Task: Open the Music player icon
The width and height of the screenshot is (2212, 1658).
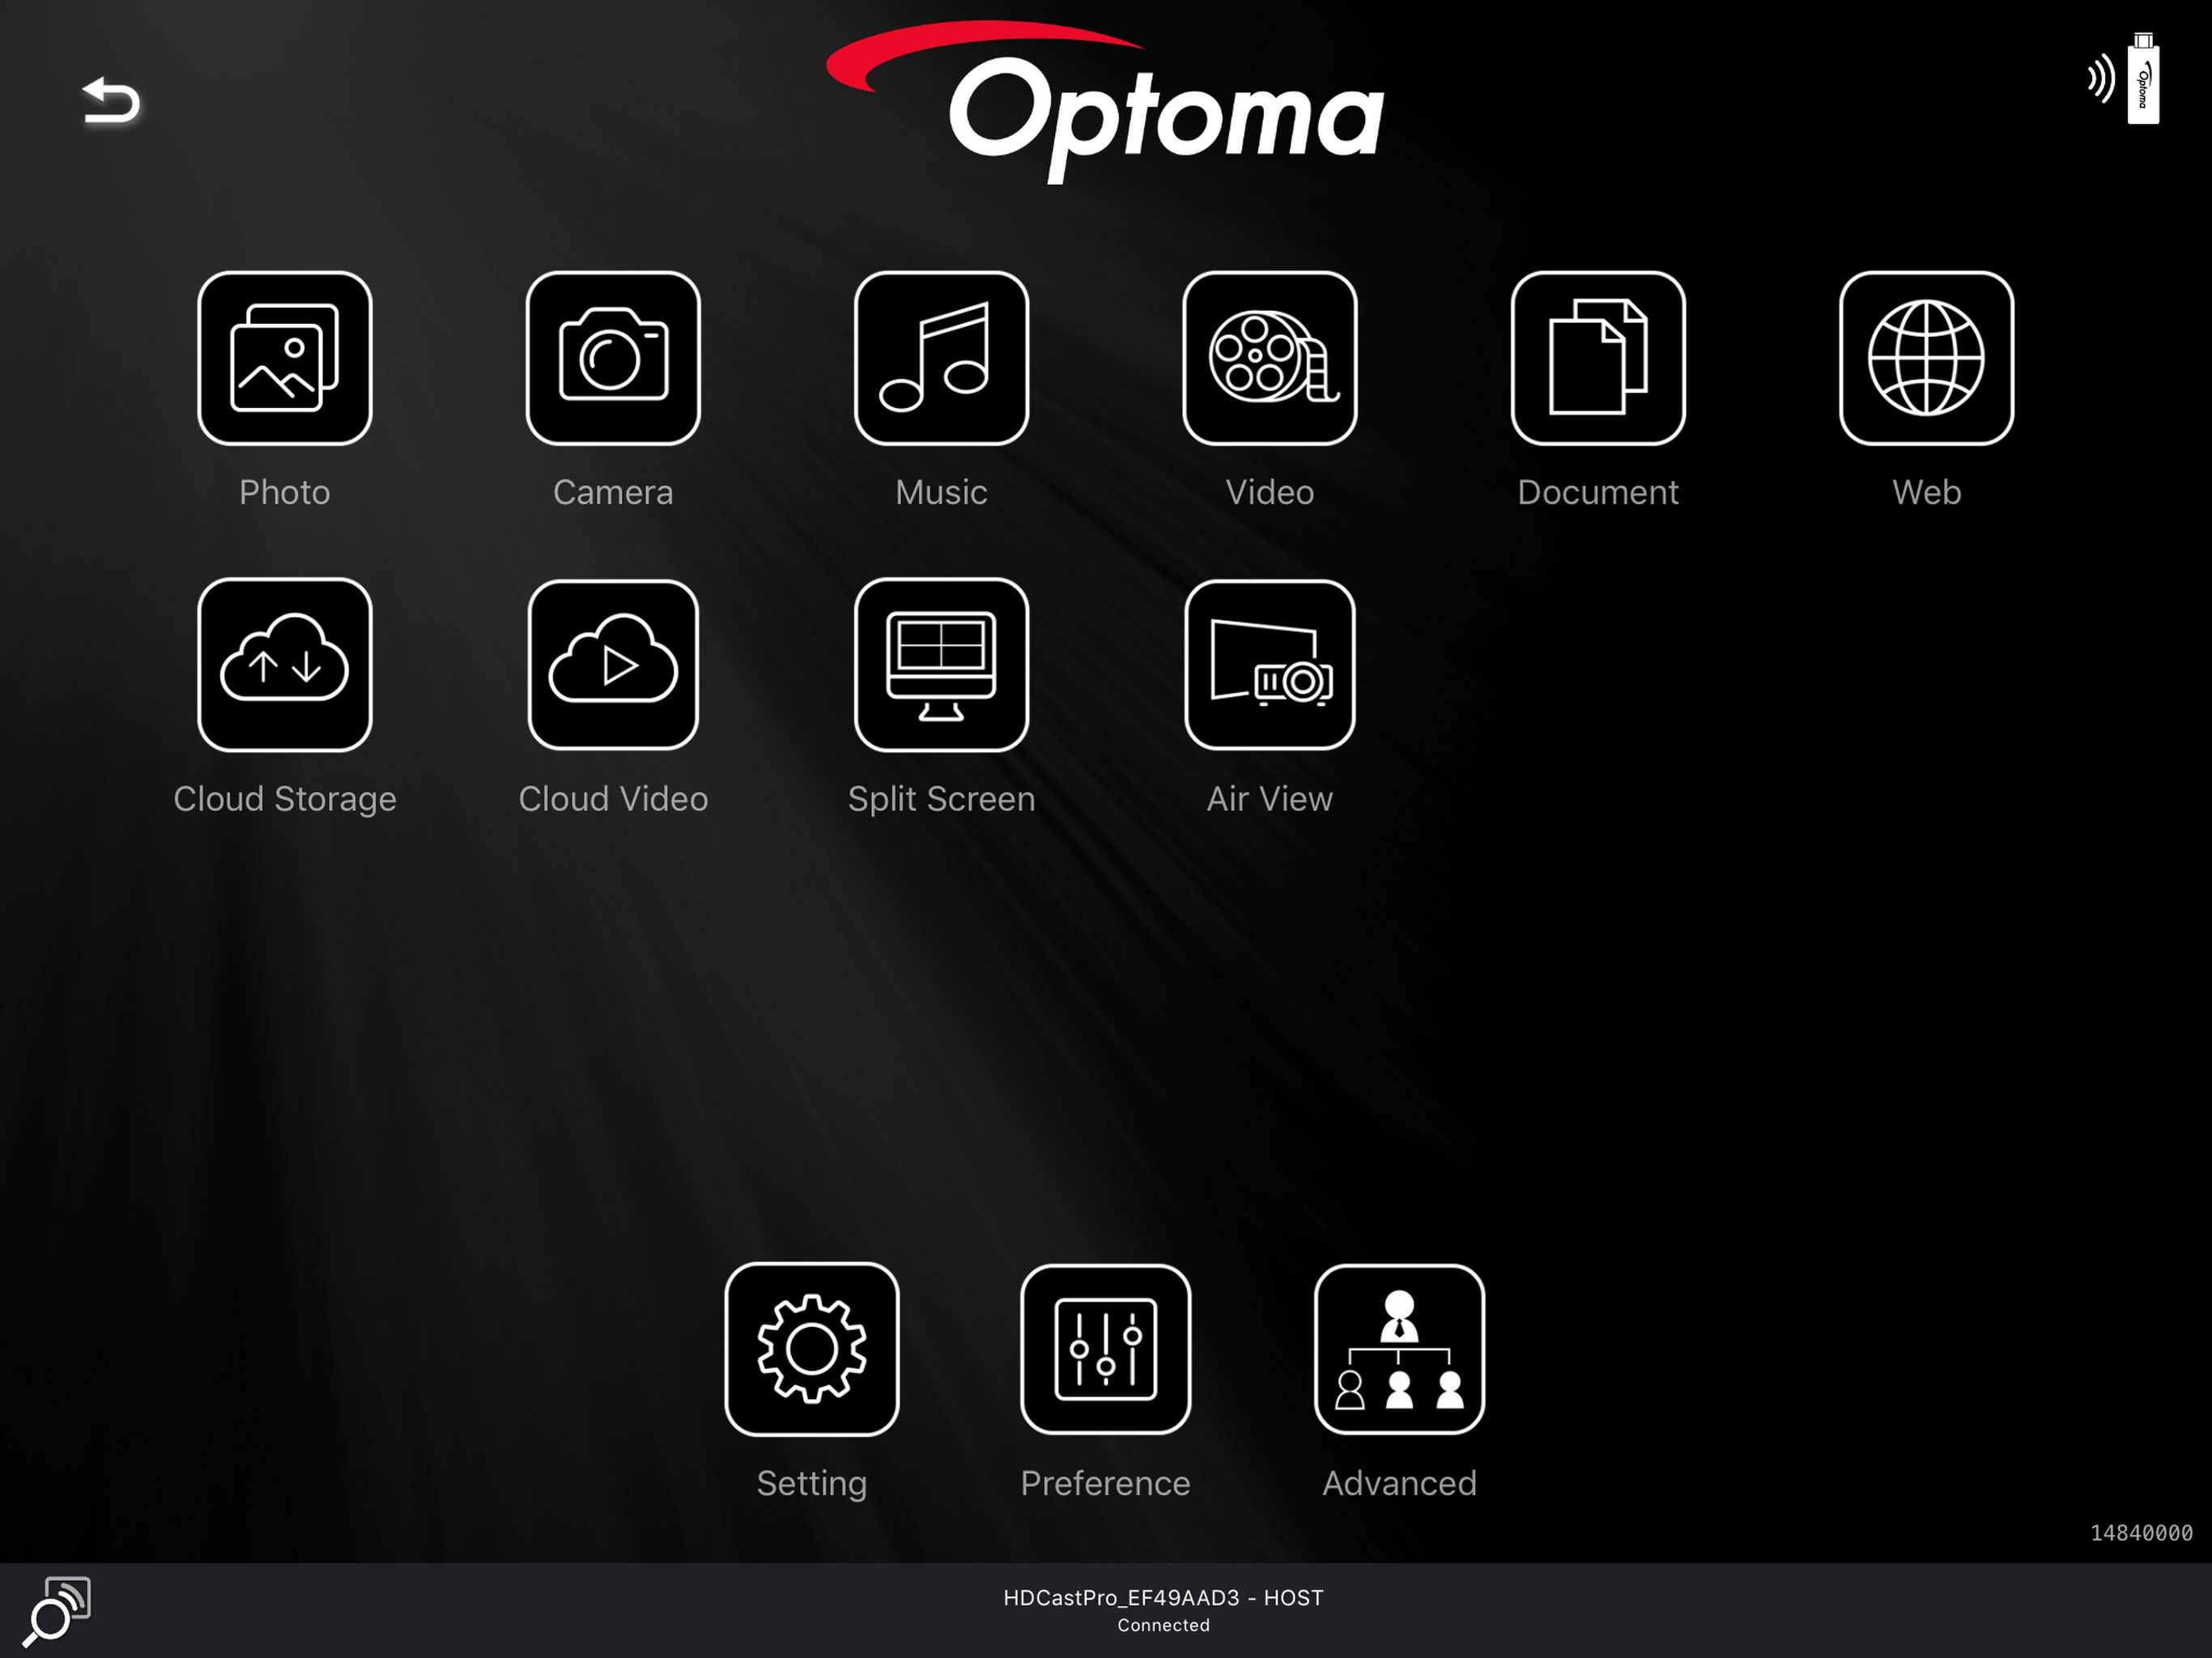Action: coord(941,358)
